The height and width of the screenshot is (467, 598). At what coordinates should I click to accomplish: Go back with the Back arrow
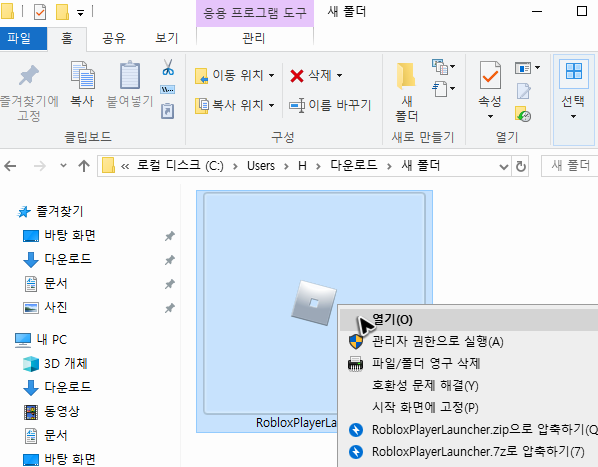coord(10,166)
